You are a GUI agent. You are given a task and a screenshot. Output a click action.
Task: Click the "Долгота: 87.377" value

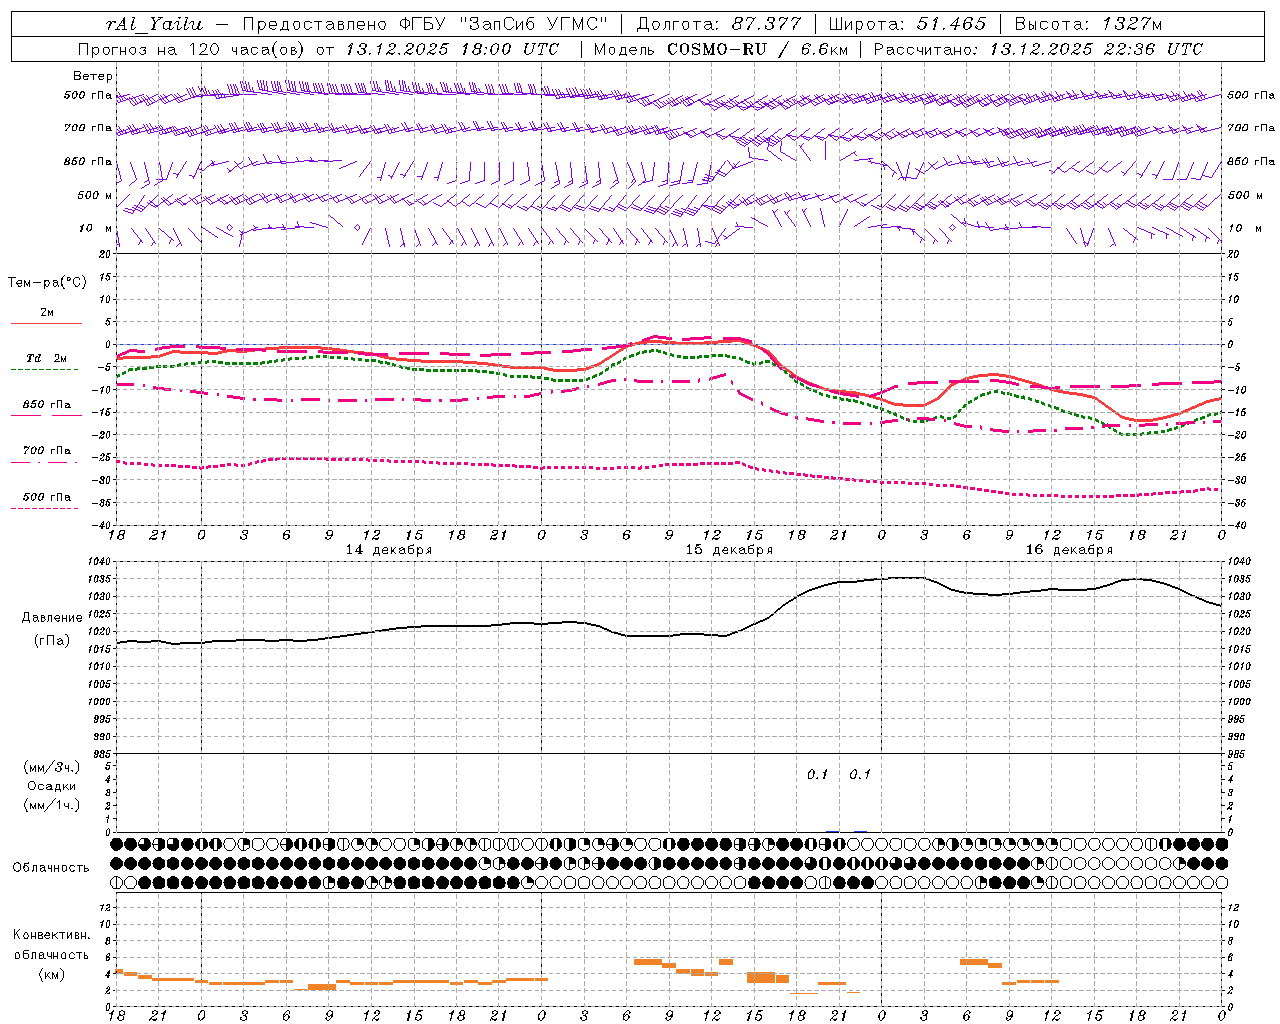click(x=718, y=24)
